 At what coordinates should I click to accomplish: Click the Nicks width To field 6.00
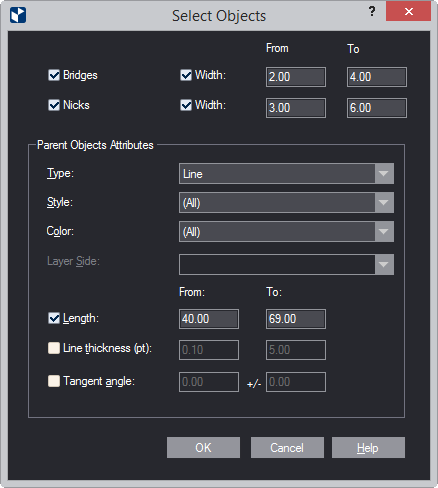click(377, 108)
